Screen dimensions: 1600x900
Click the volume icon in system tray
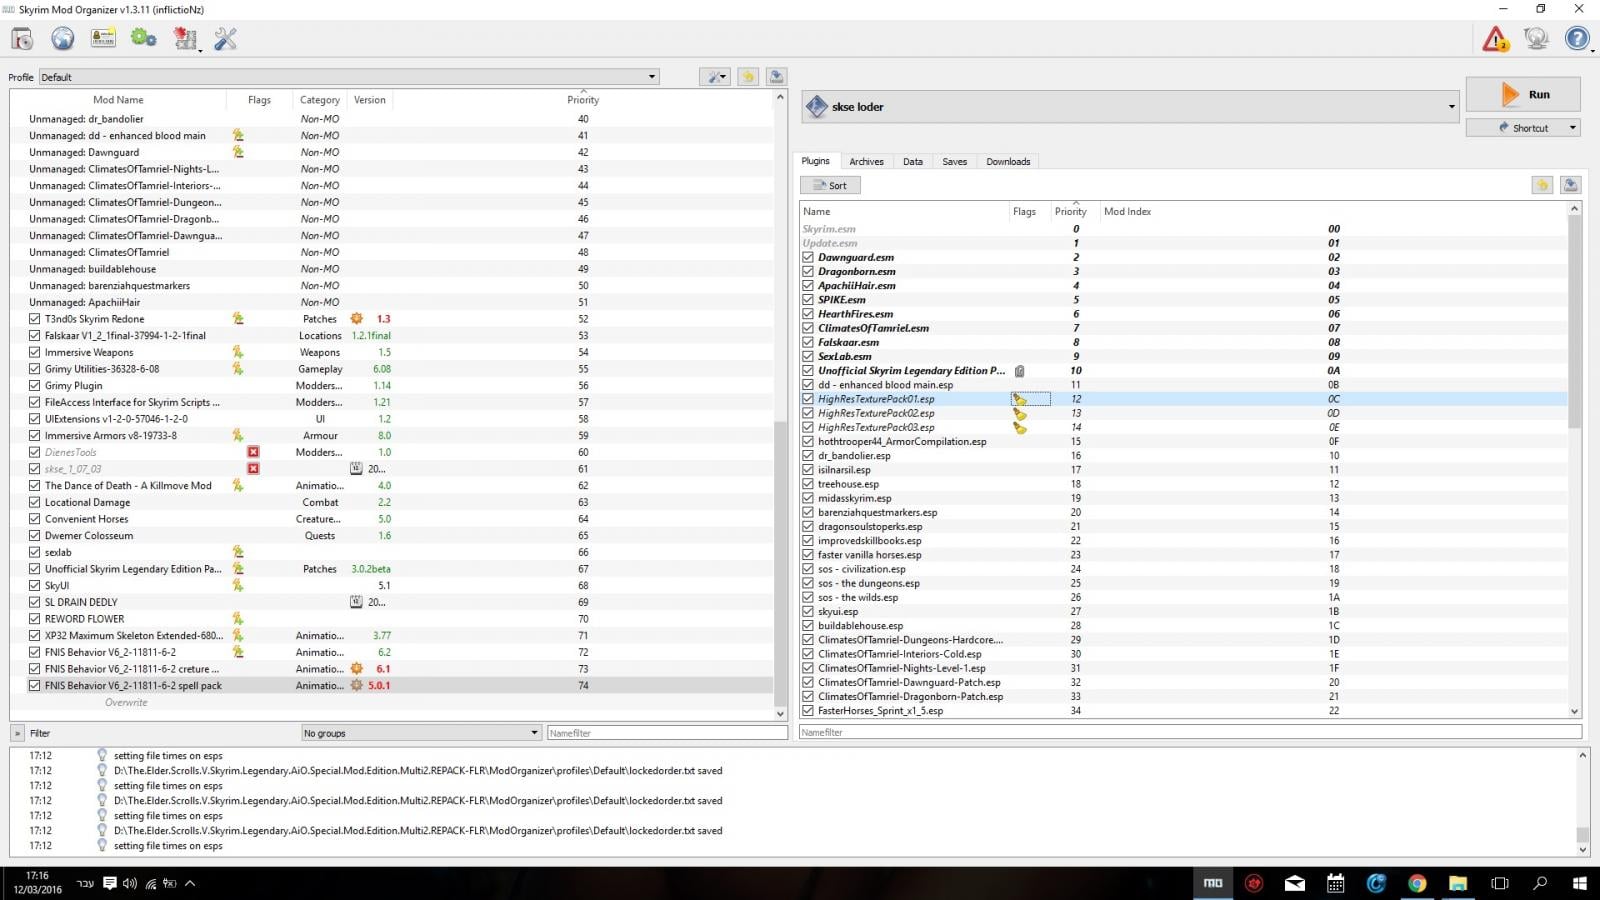pyautogui.click(x=130, y=883)
